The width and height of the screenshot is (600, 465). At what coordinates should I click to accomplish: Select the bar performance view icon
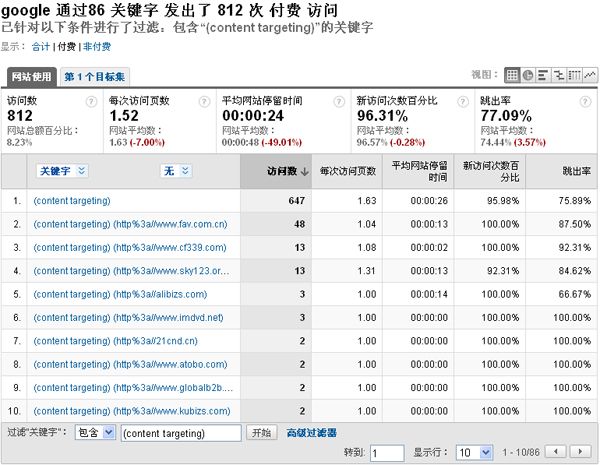(543, 75)
